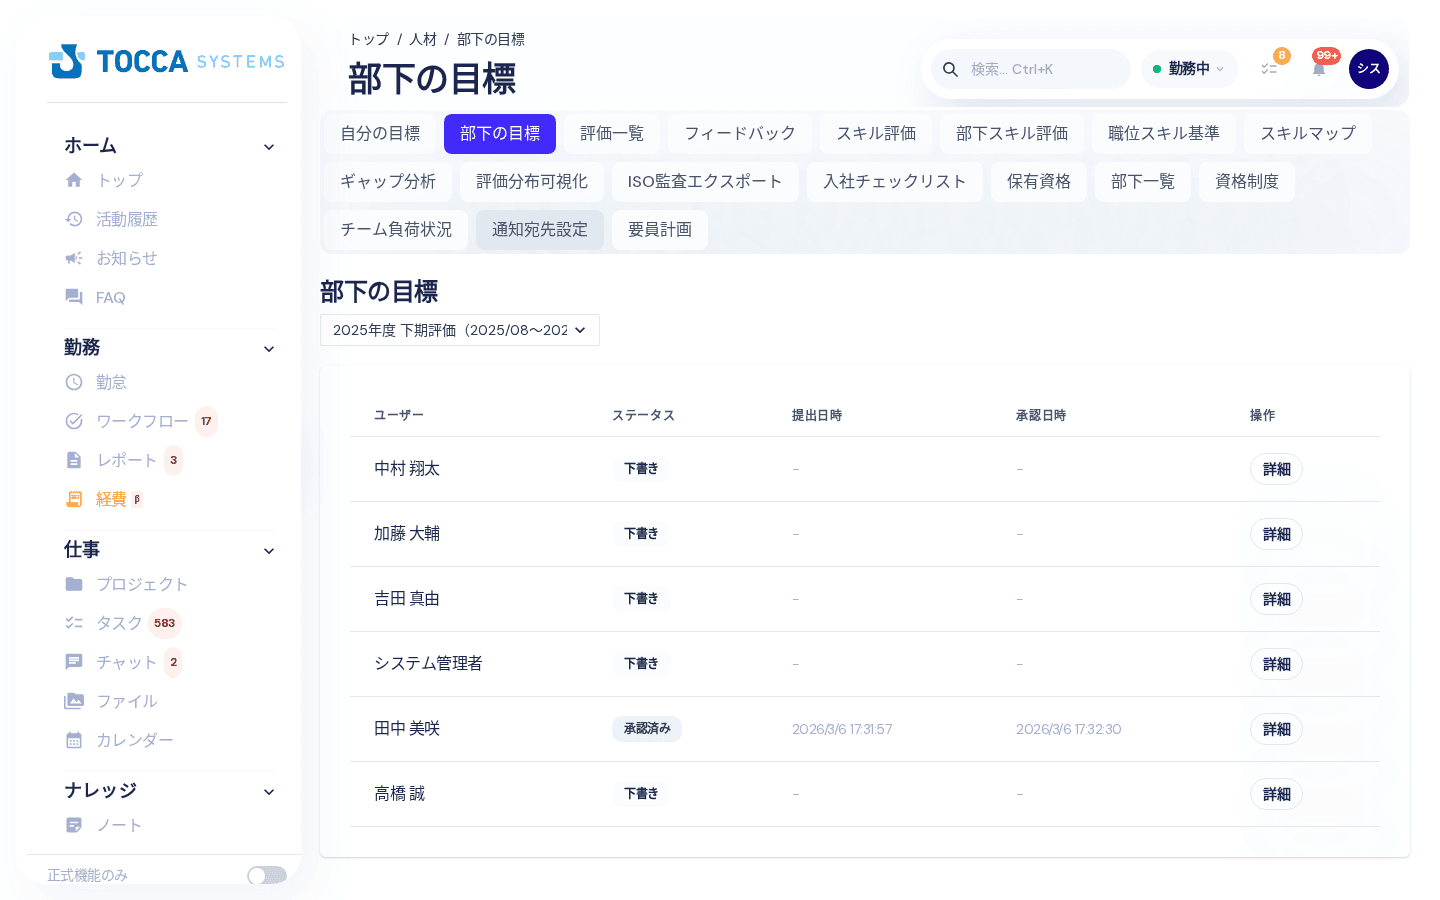Collapse the ホーム sidebar section

coord(269,147)
